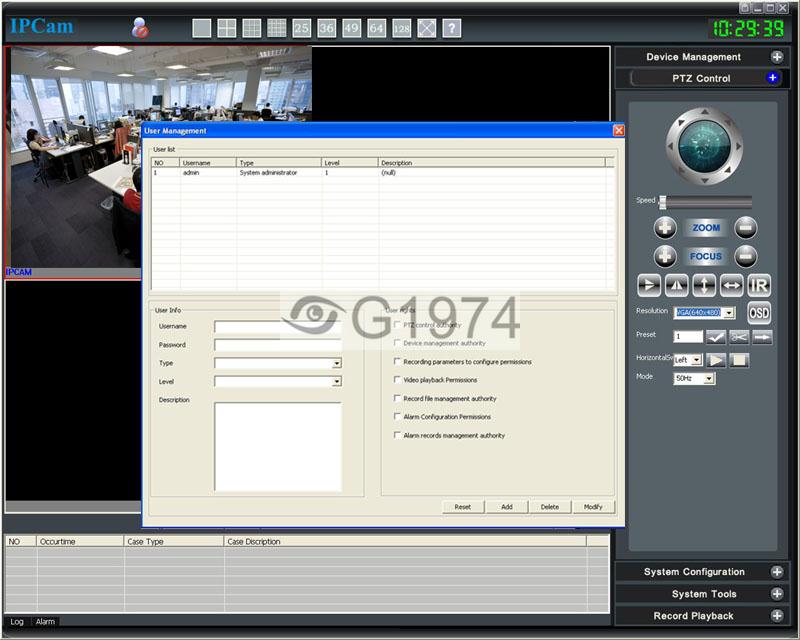Click the Modify user button
The image size is (800, 640).
click(x=593, y=507)
